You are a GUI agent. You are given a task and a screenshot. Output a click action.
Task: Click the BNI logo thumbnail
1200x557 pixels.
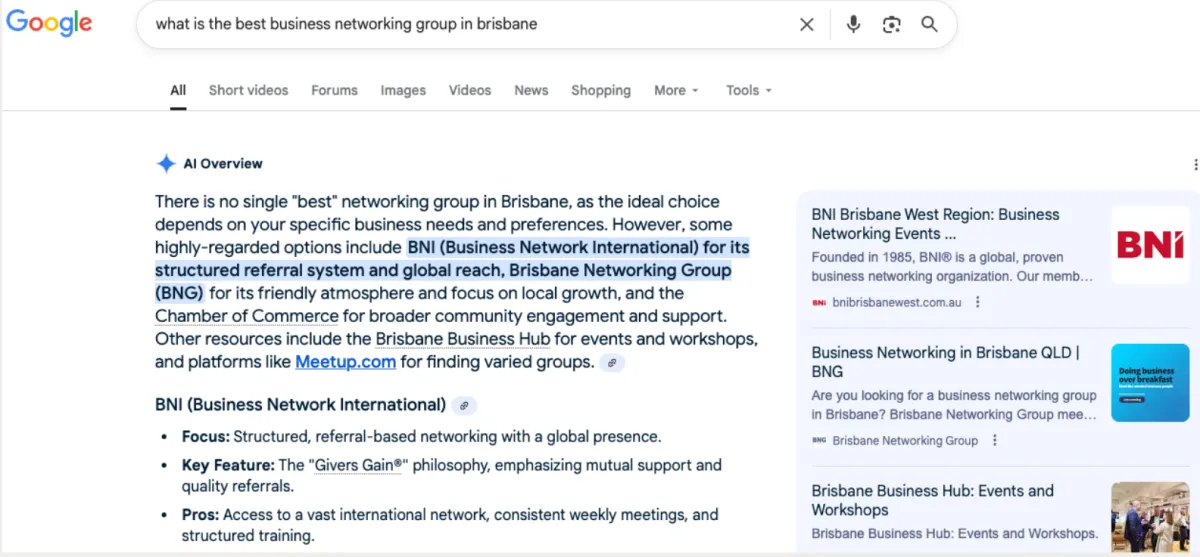(x=1150, y=245)
